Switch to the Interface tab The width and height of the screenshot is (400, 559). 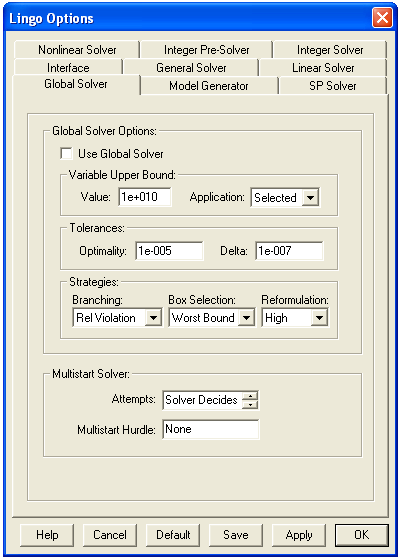point(68,67)
